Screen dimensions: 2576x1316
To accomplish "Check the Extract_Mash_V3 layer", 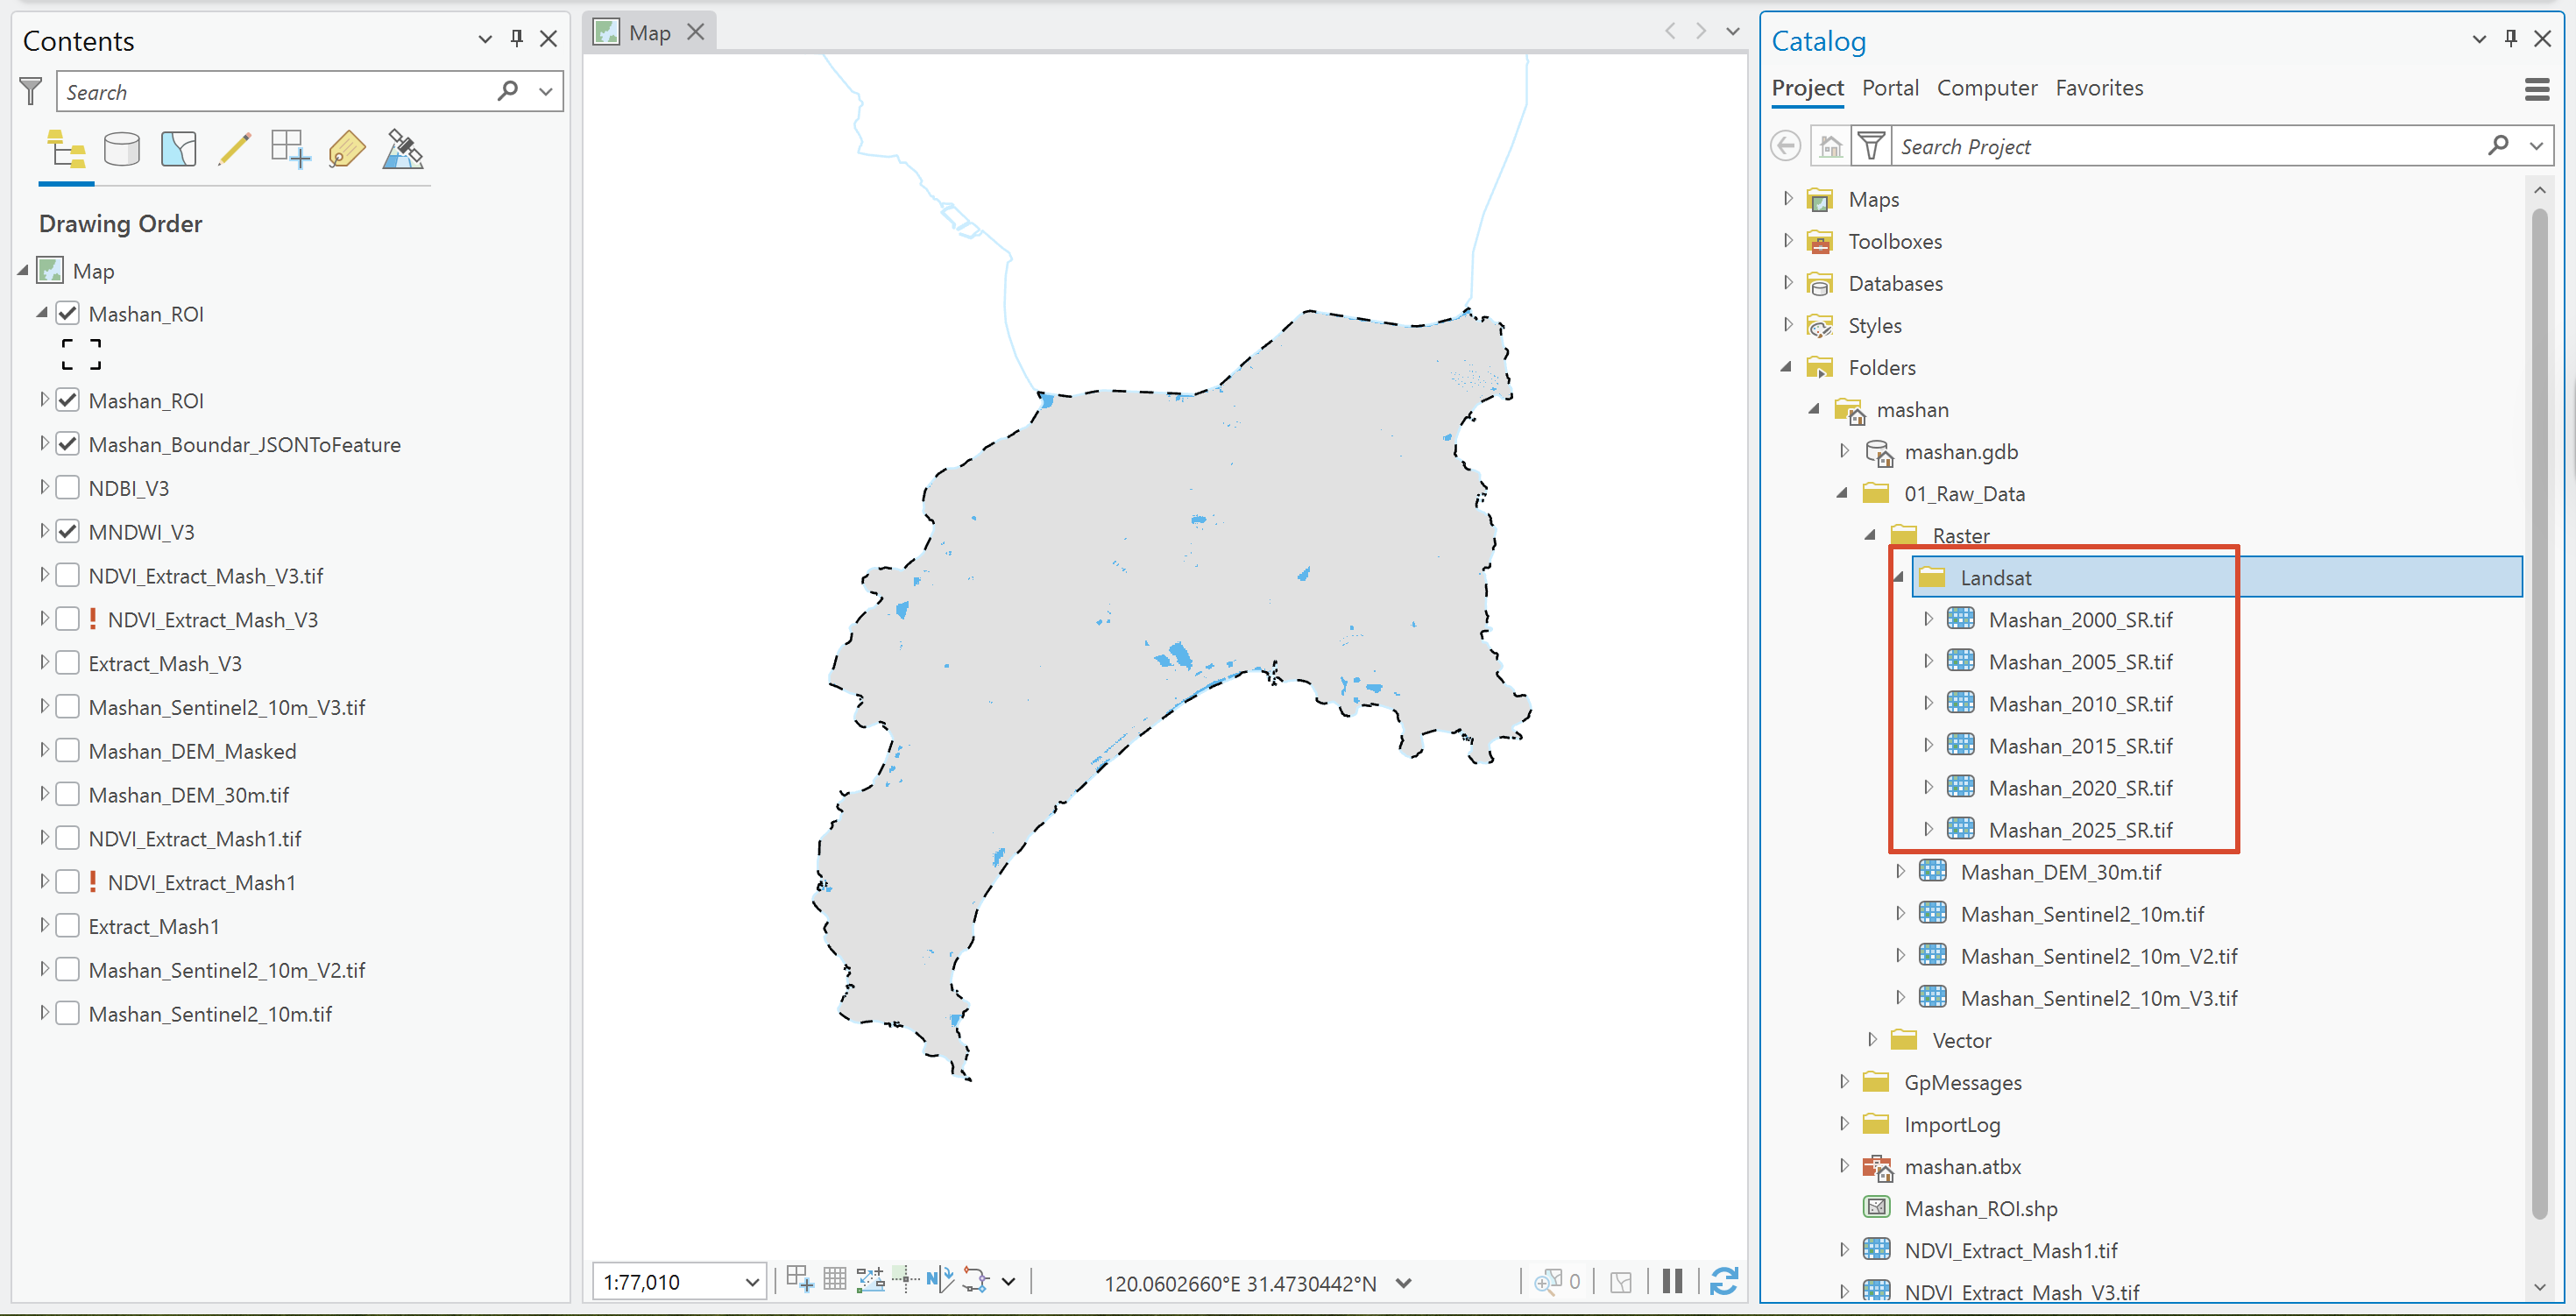I will tap(67, 663).
